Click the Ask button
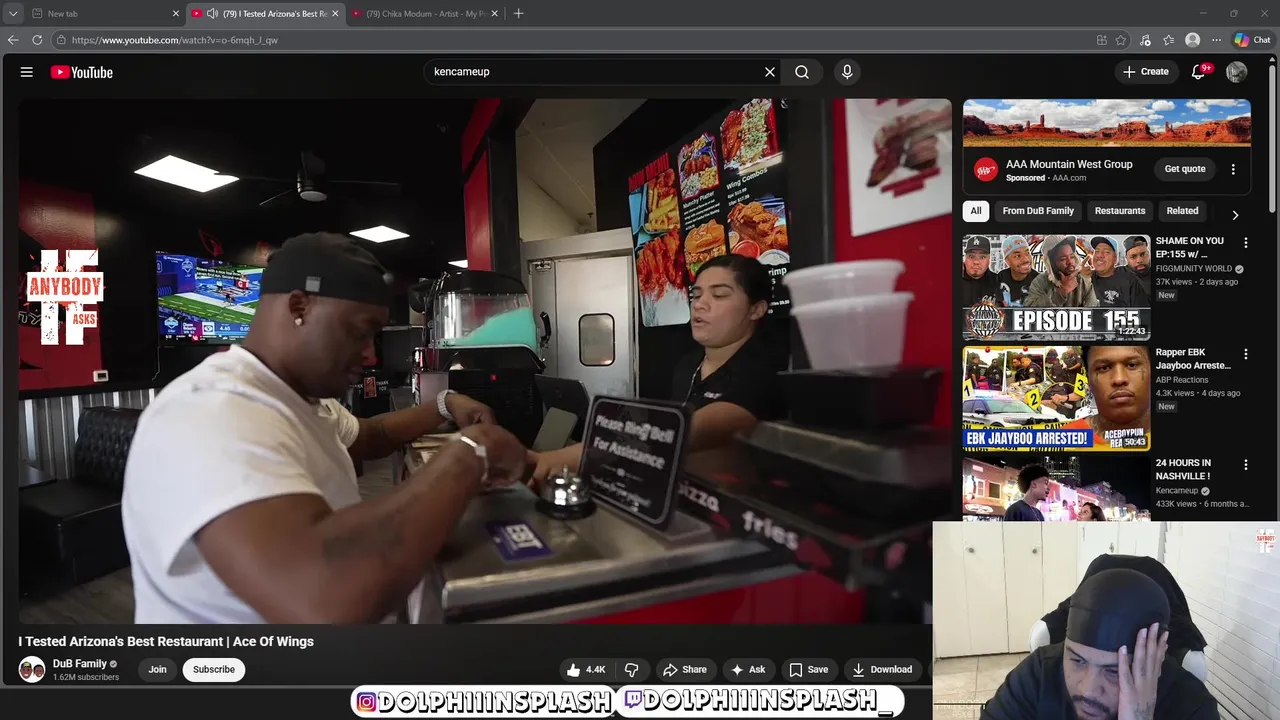The height and width of the screenshot is (720, 1280). click(x=748, y=670)
